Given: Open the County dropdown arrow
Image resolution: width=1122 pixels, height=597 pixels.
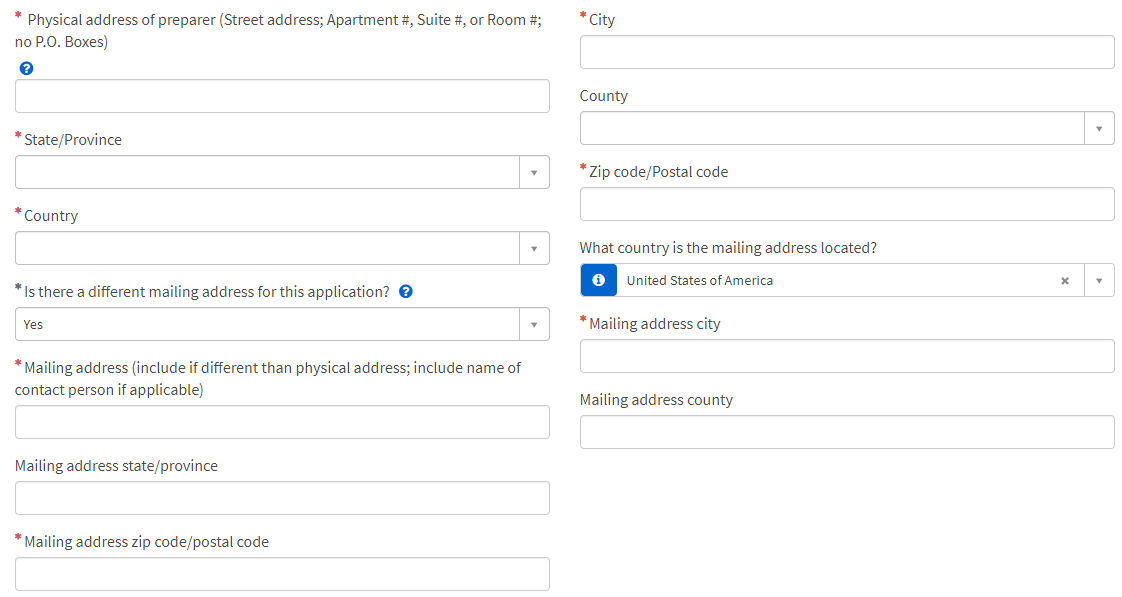Looking at the screenshot, I should [x=1099, y=128].
